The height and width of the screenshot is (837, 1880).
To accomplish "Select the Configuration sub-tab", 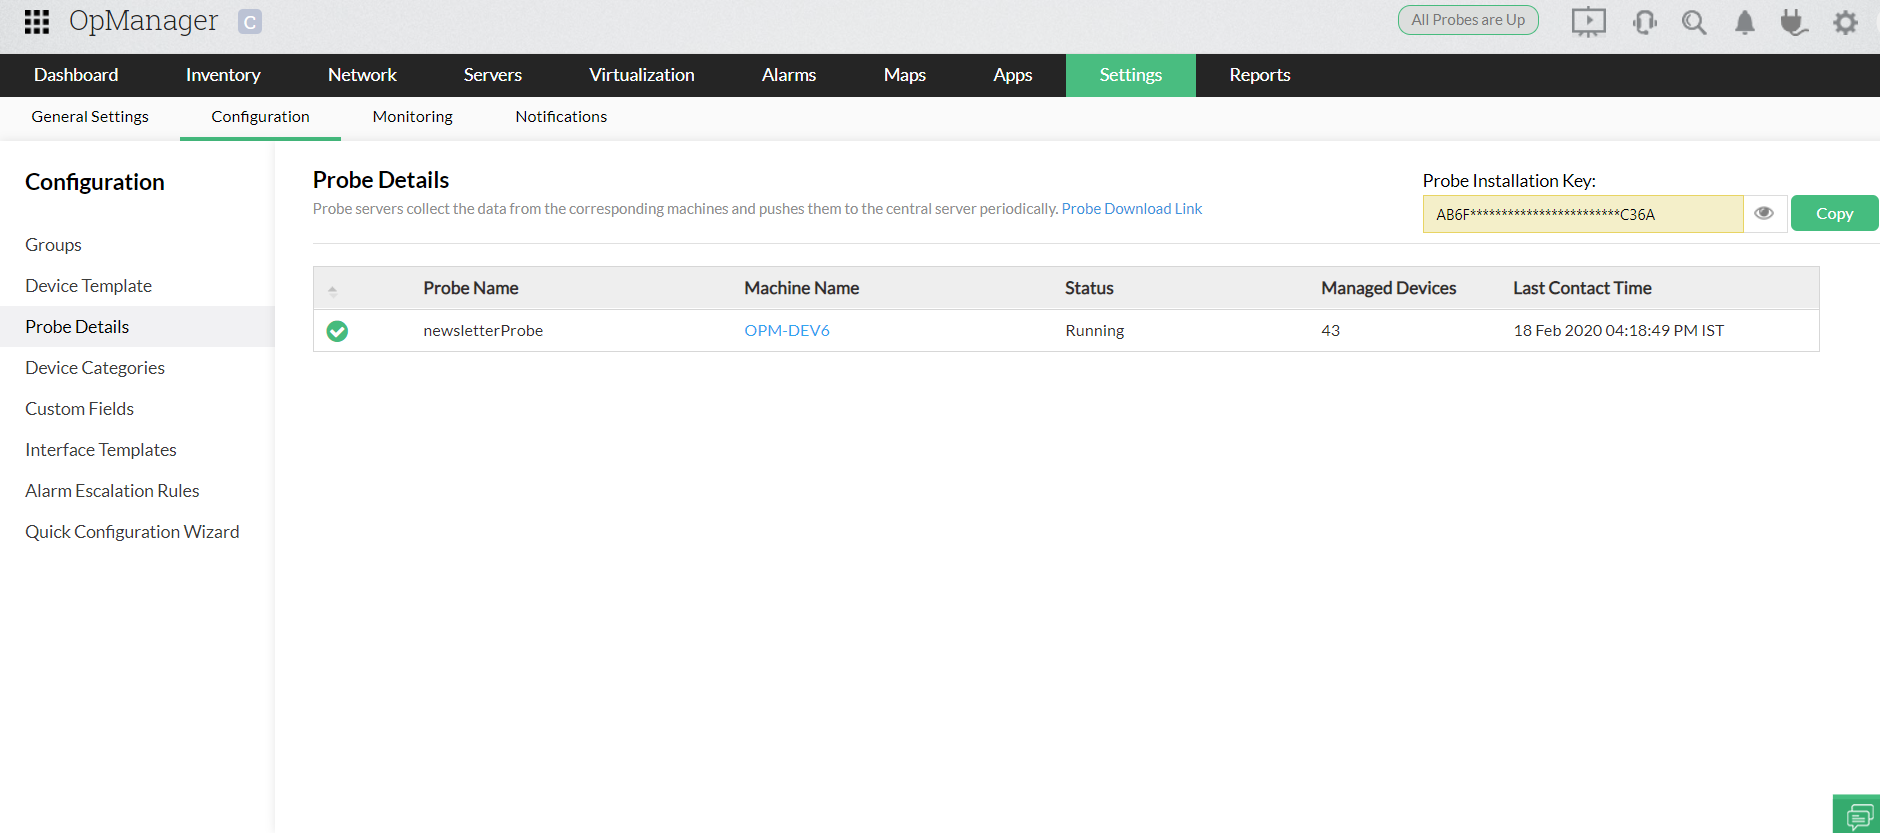I will pos(260,117).
